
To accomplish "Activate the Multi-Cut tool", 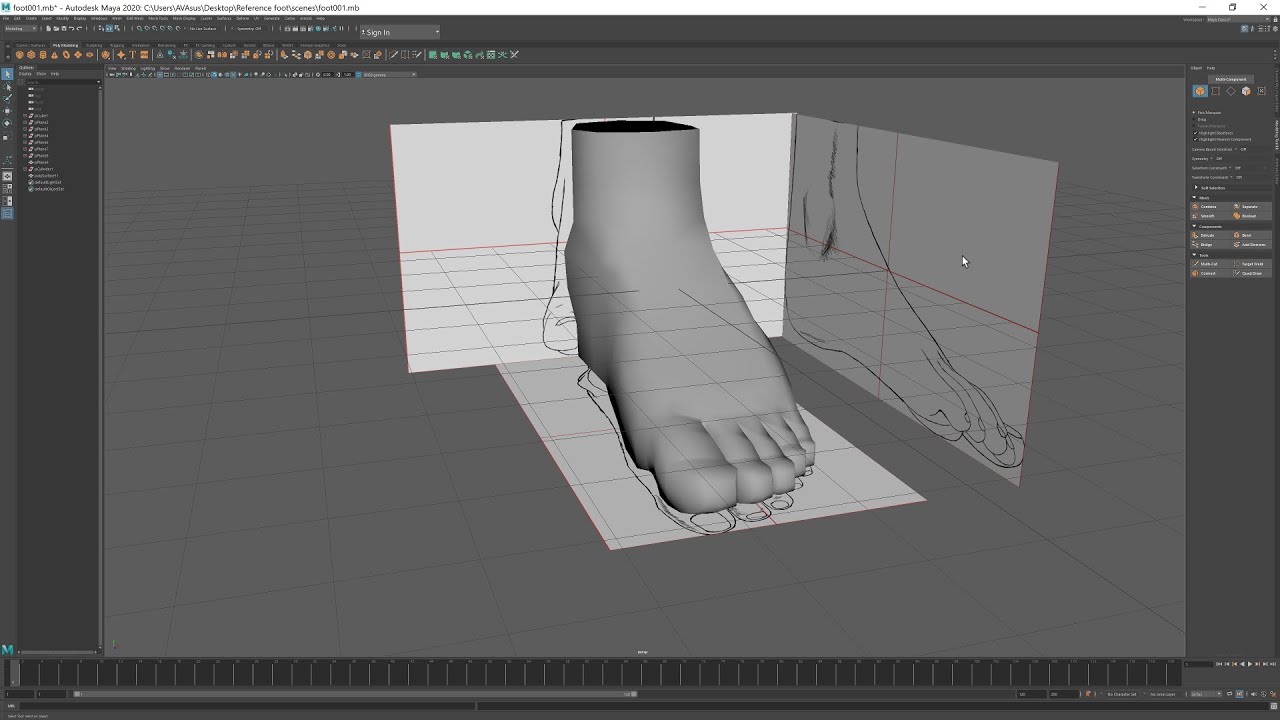I will tap(1212, 264).
